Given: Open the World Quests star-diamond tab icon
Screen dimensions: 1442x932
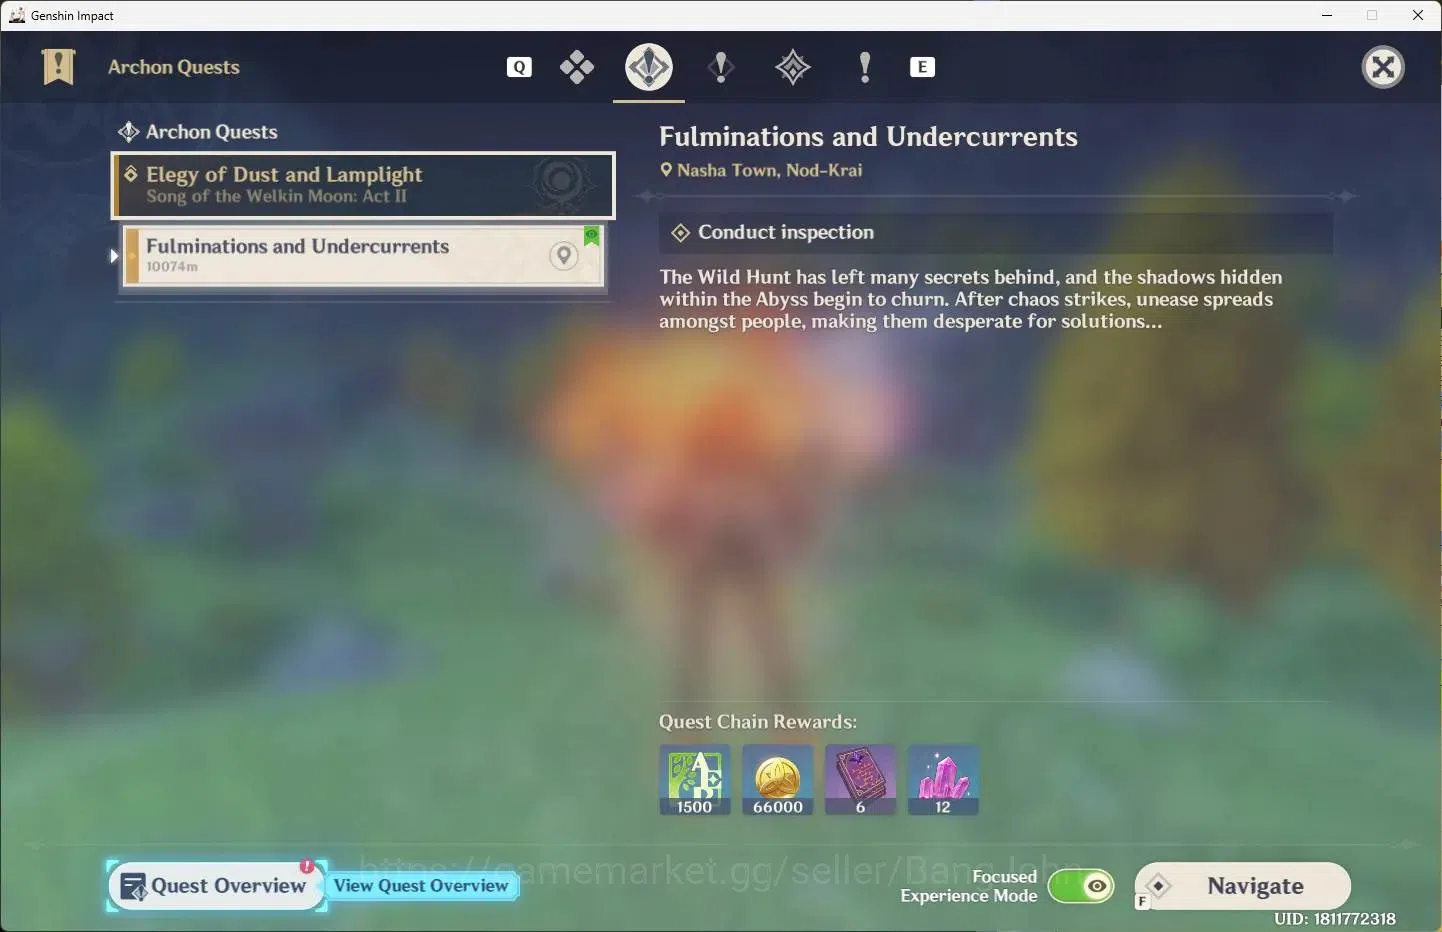Looking at the screenshot, I should click(x=793, y=67).
